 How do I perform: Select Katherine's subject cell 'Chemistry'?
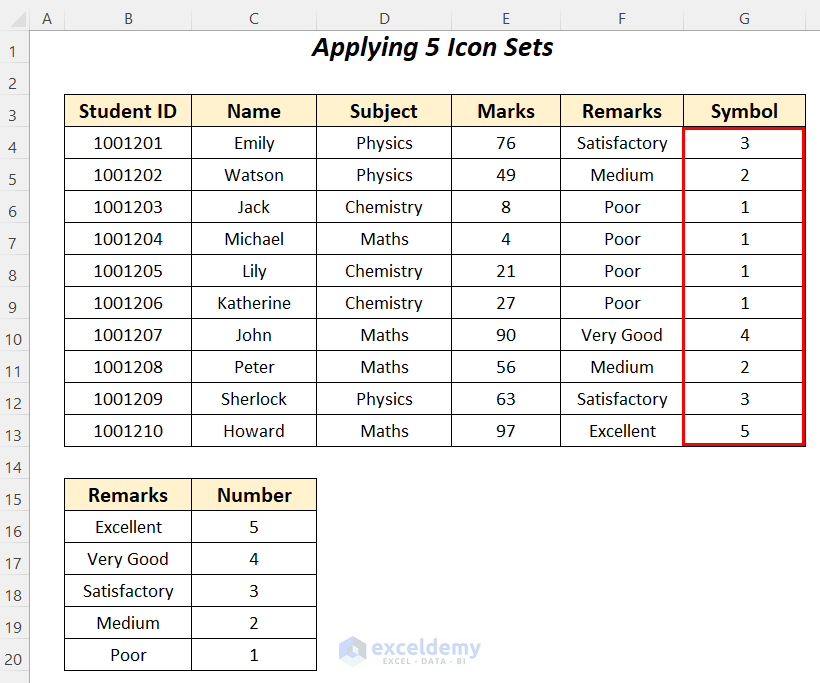(x=384, y=303)
